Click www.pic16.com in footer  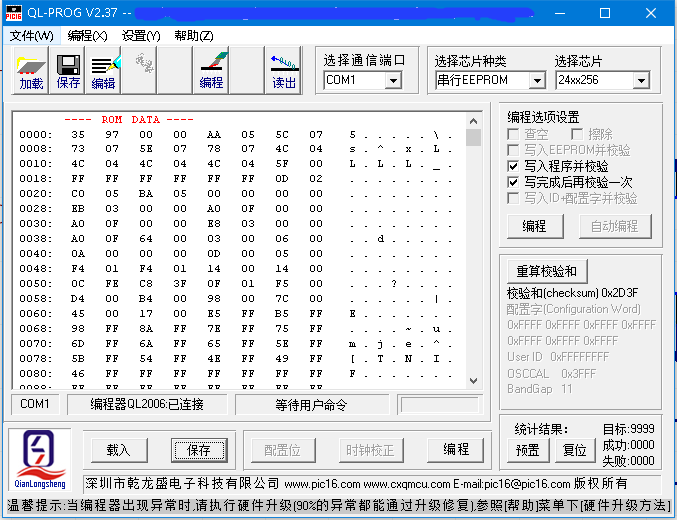click(x=322, y=484)
